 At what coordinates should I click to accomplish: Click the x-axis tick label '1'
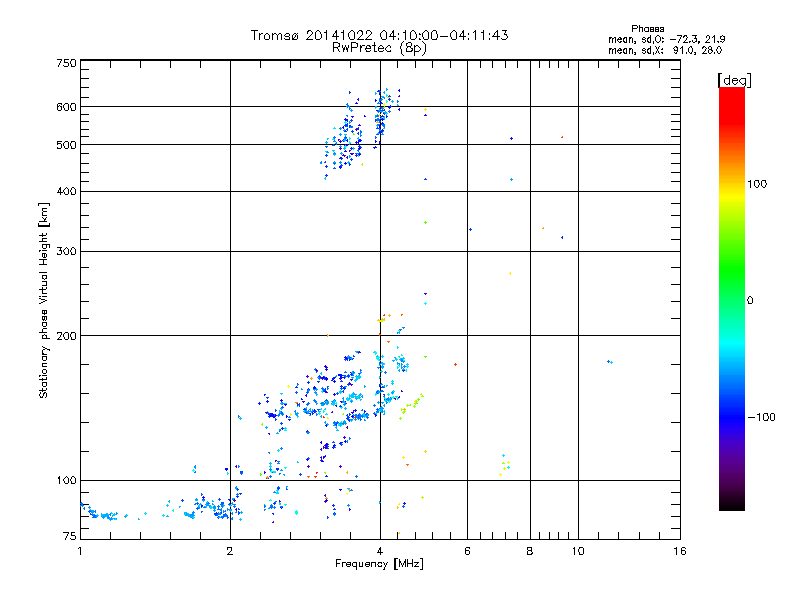pos(80,551)
